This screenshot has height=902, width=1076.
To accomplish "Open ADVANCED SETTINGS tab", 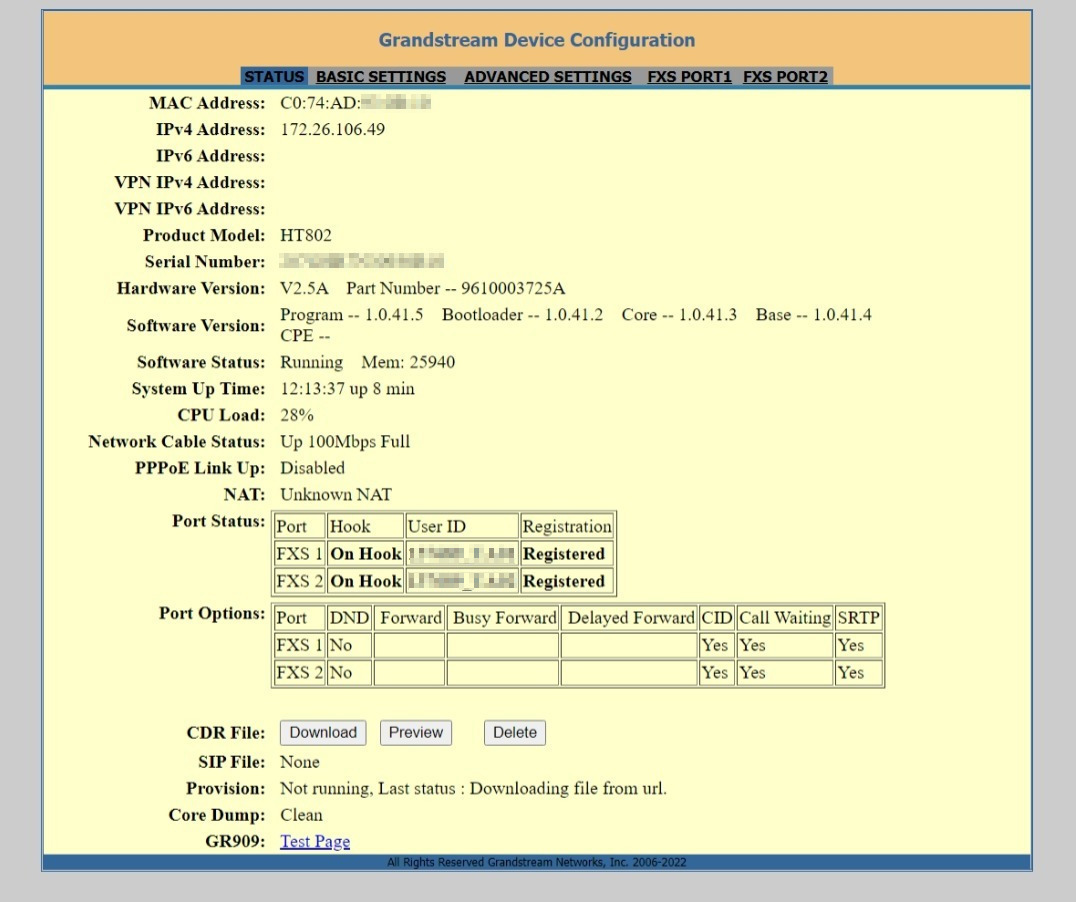I will click(548, 76).
